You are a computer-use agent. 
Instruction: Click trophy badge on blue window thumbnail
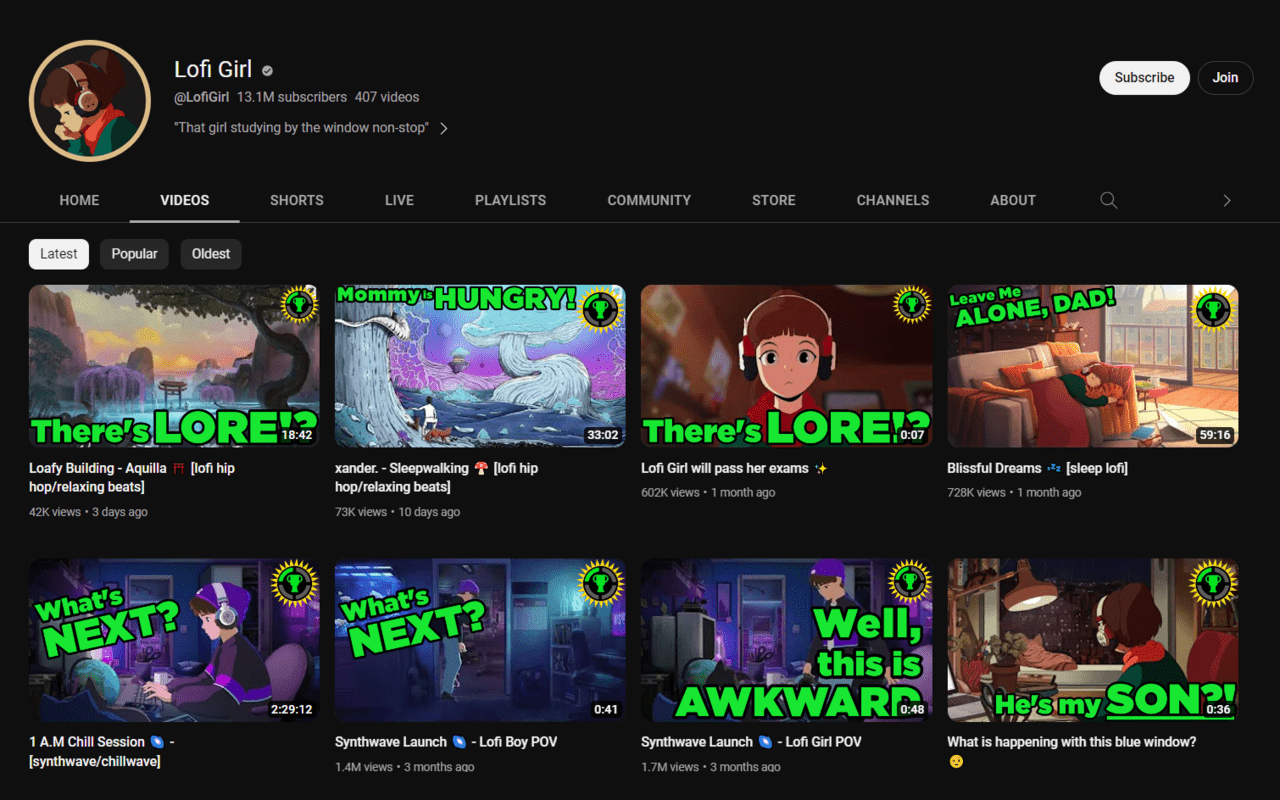[1214, 581]
